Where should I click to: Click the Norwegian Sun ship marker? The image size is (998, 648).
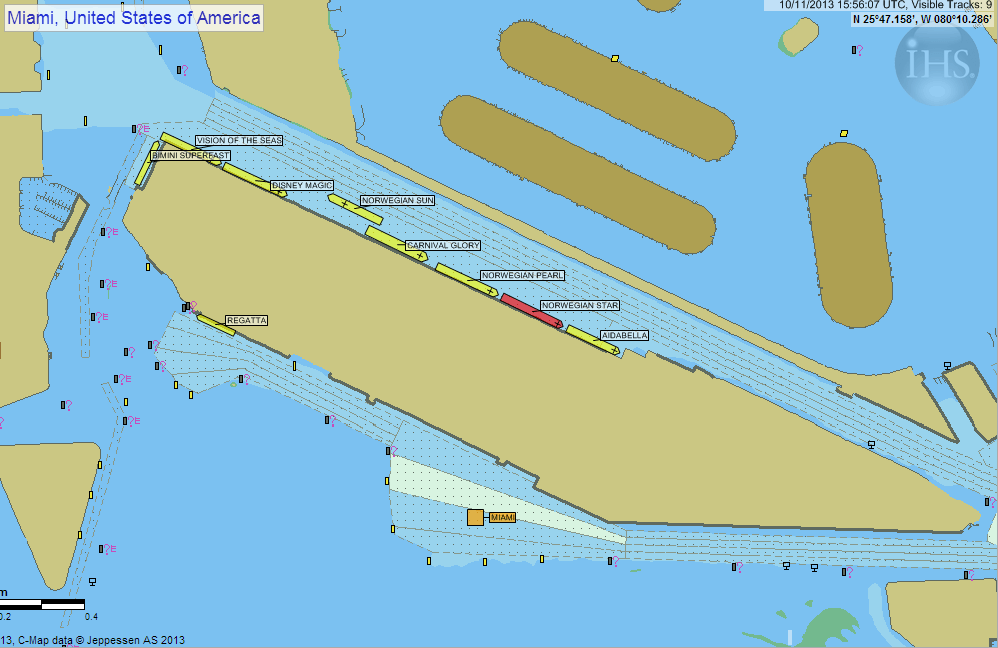point(355,208)
